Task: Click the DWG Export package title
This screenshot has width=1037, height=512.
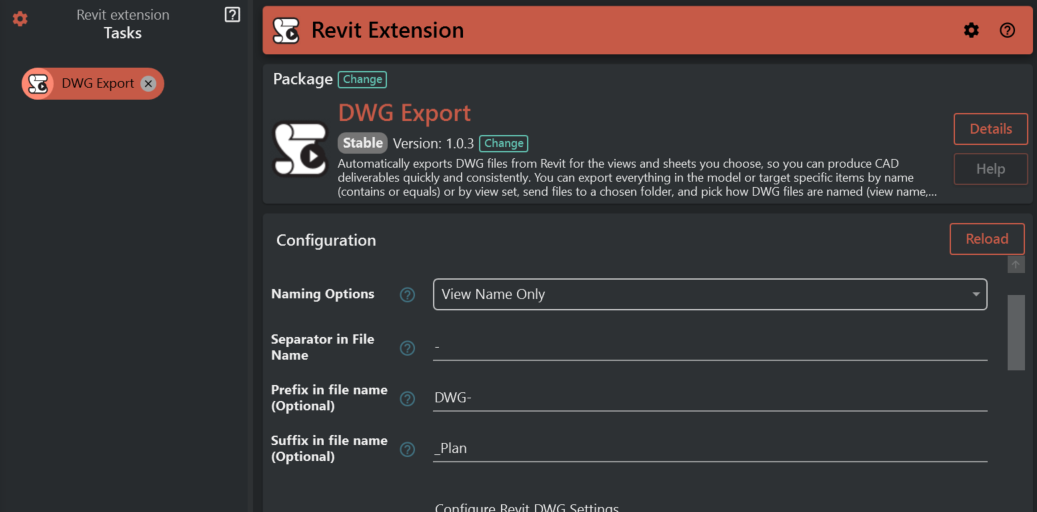Action: point(404,113)
